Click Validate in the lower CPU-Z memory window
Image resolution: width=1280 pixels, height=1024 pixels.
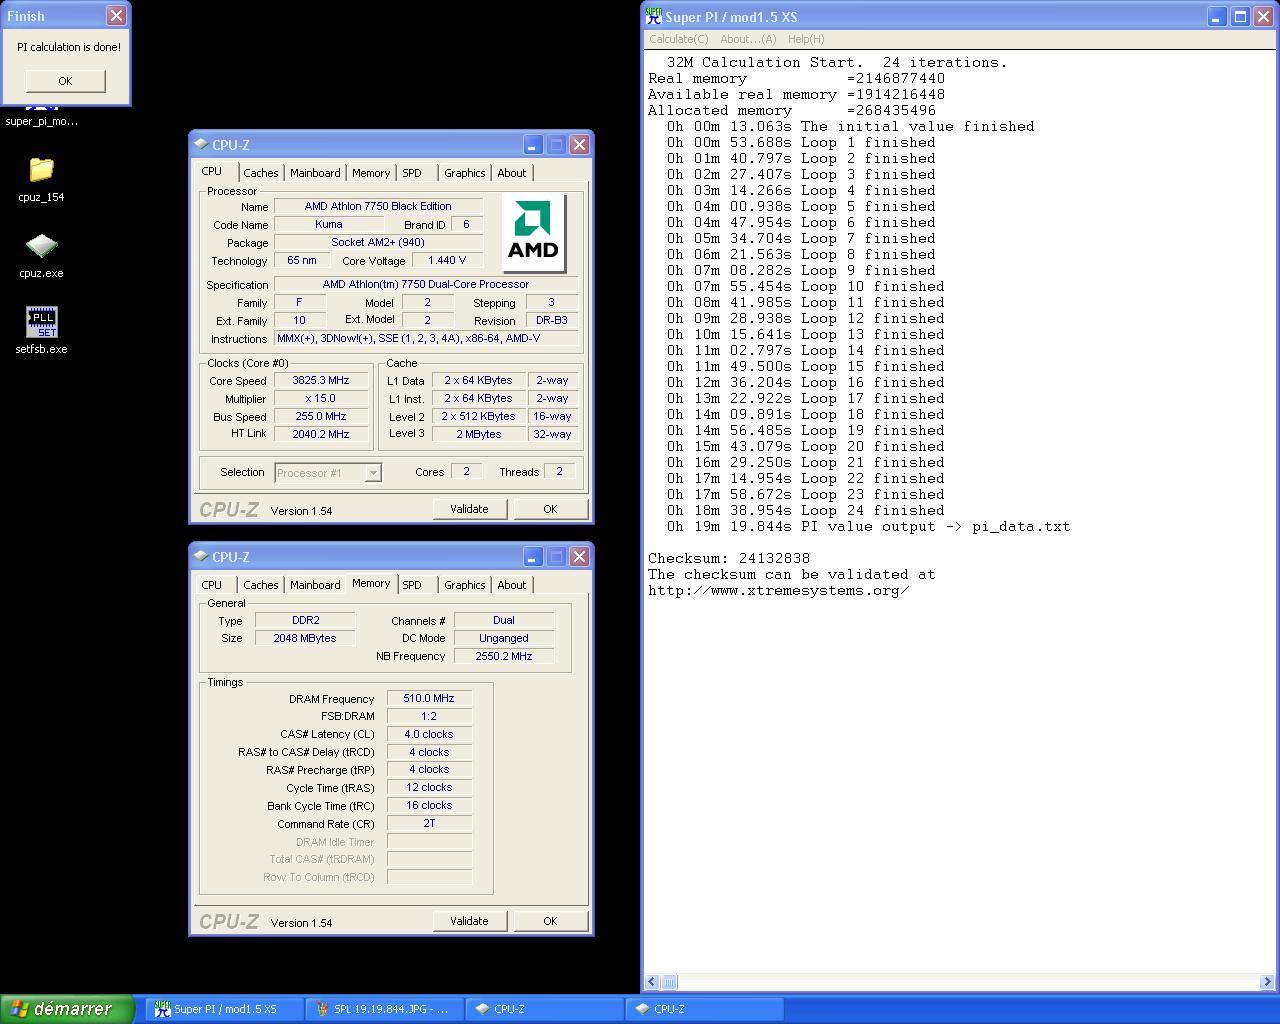(469, 921)
